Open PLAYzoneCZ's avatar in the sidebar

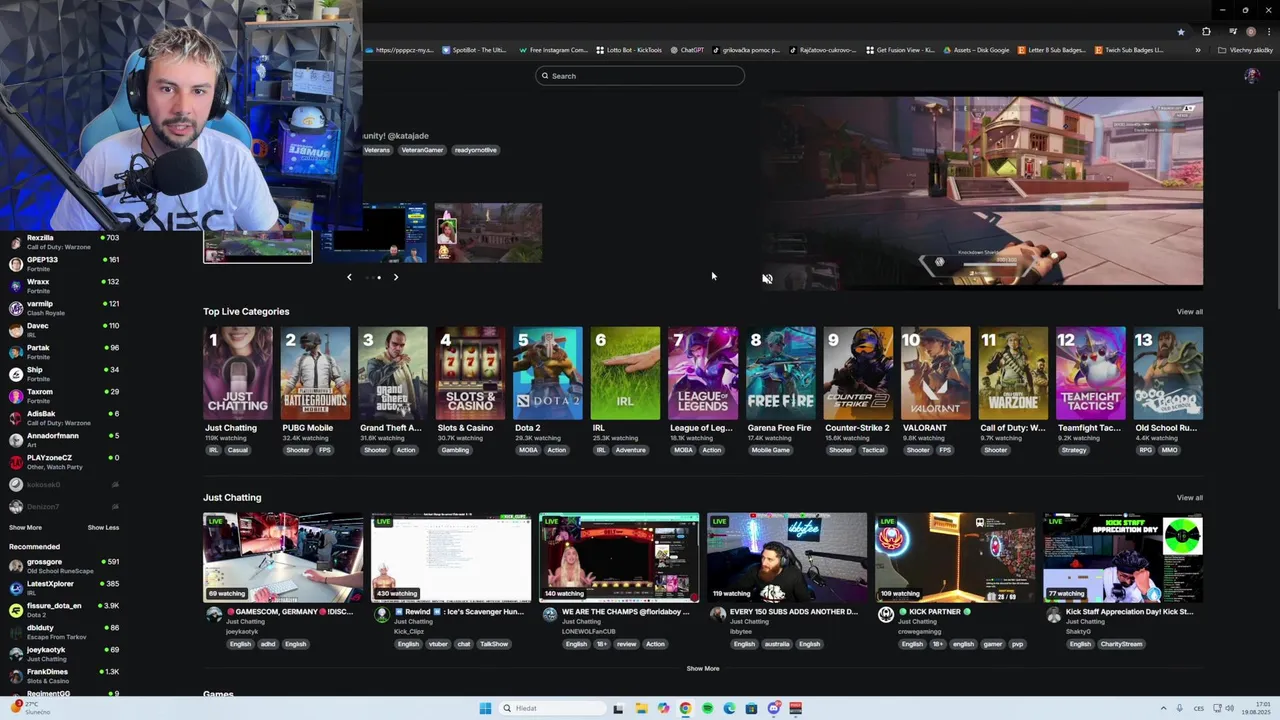[x=16, y=463]
